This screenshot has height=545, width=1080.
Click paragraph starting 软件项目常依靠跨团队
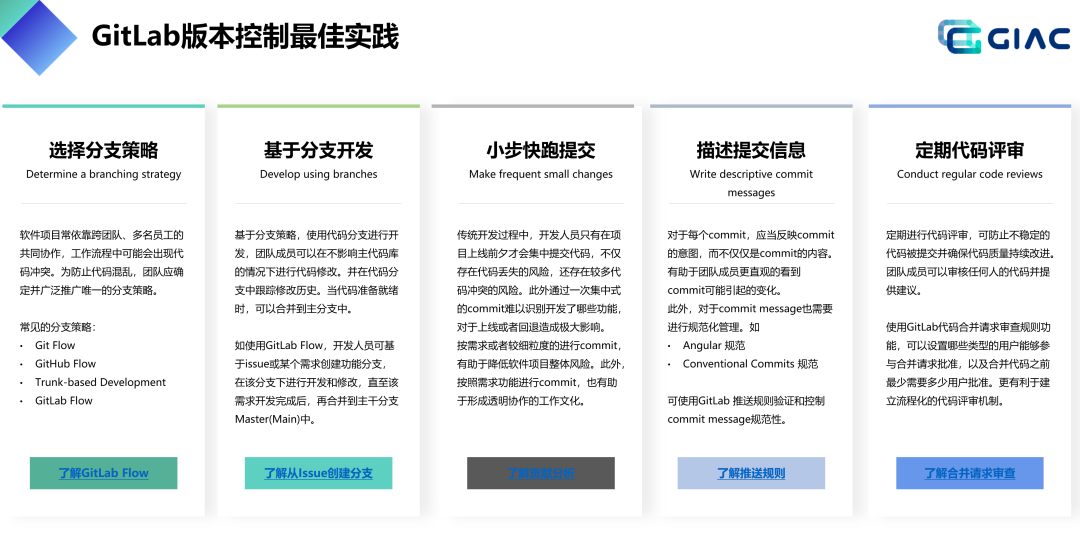[x=101, y=263]
